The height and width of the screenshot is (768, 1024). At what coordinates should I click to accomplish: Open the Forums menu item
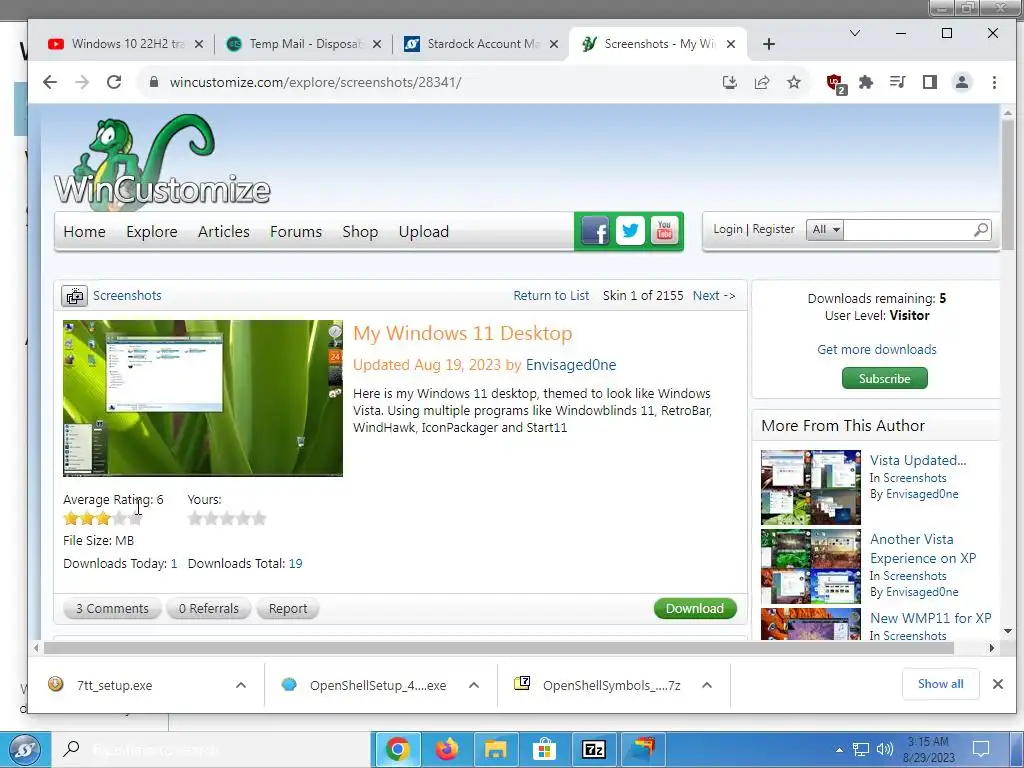[x=296, y=232]
